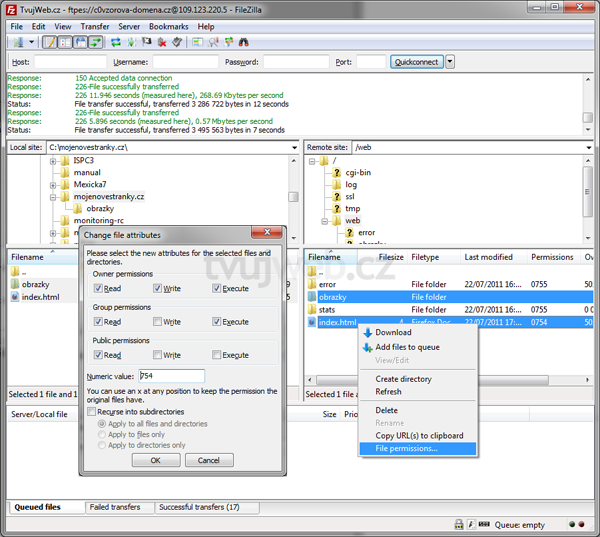Click the stats folder icon in remote list
Viewport: 600px width, 537px height.
[312, 309]
